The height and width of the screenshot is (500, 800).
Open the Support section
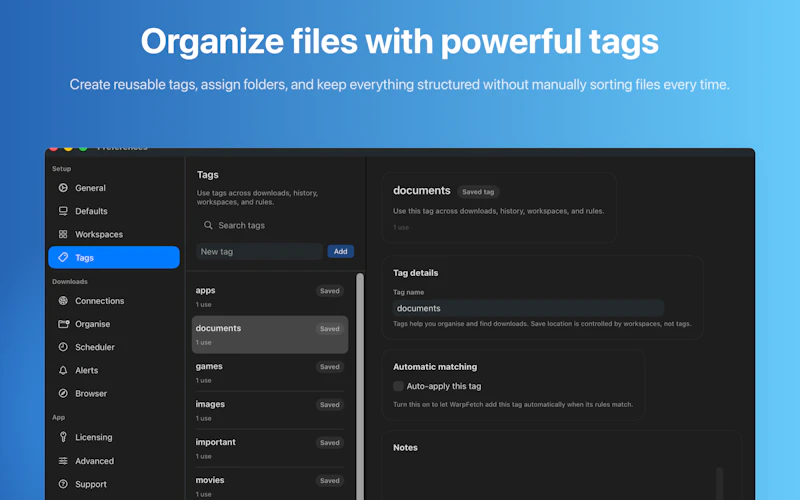(114, 484)
